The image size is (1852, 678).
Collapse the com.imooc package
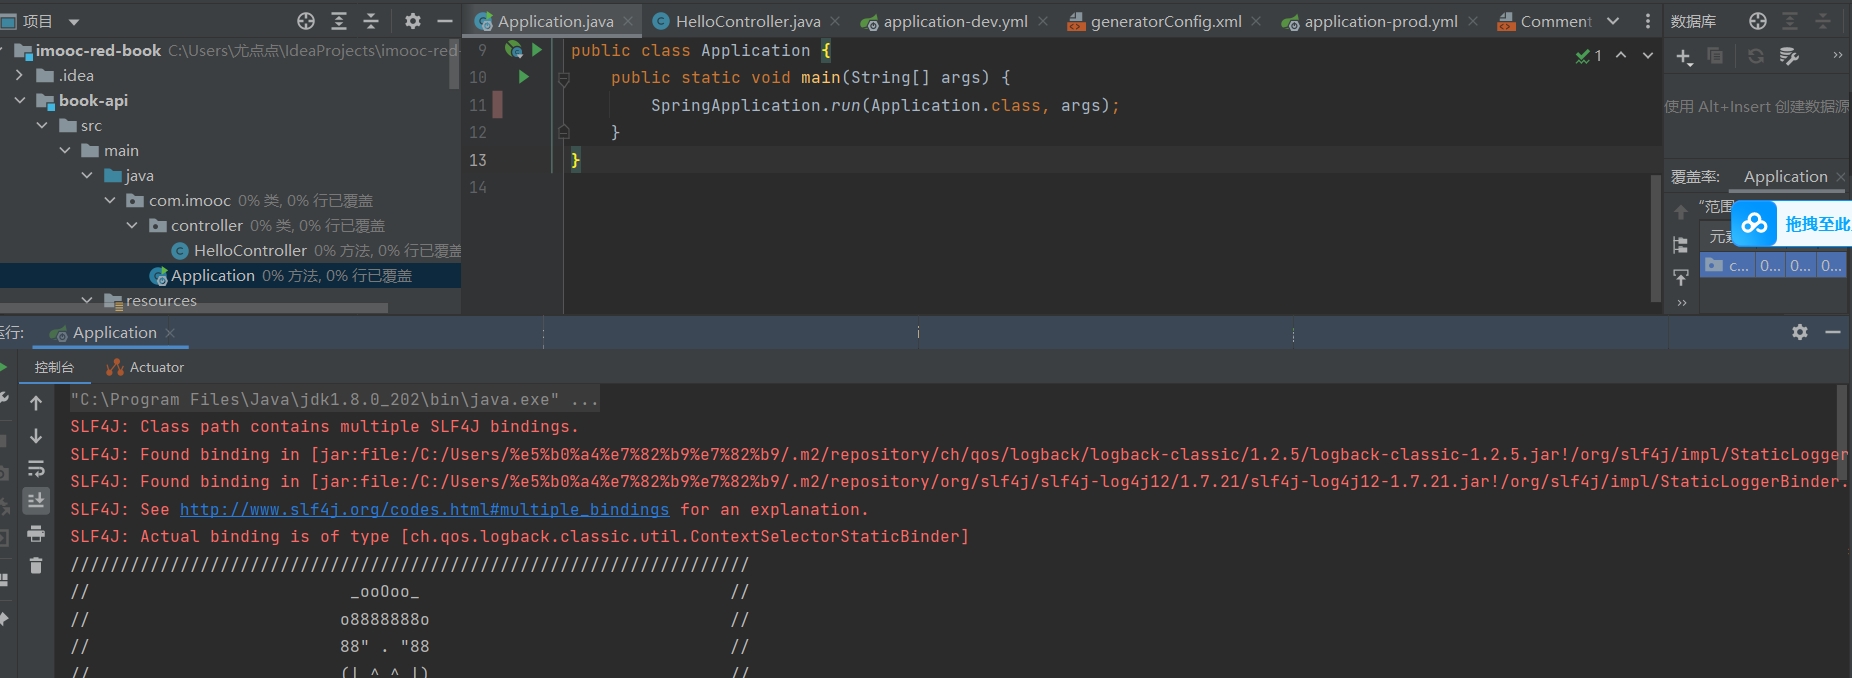point(110,200)
